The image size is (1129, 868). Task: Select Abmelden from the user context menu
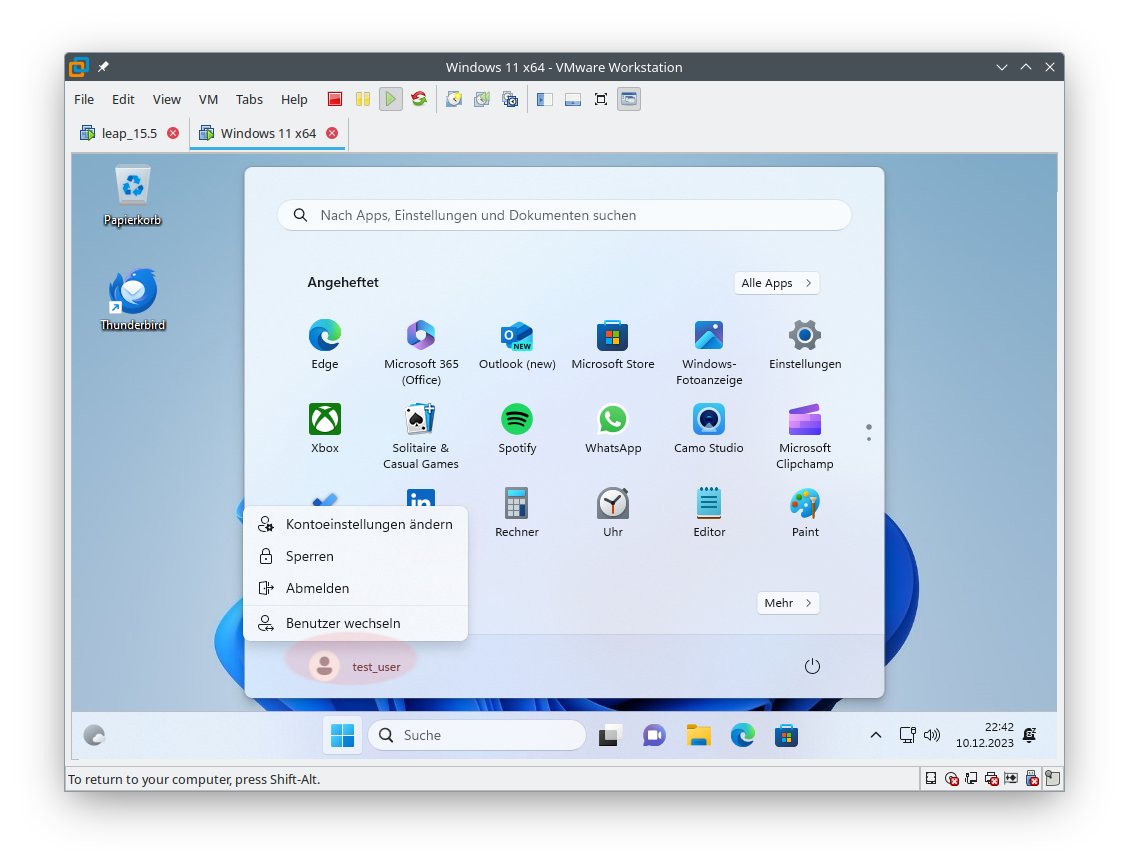coord(317,588)
